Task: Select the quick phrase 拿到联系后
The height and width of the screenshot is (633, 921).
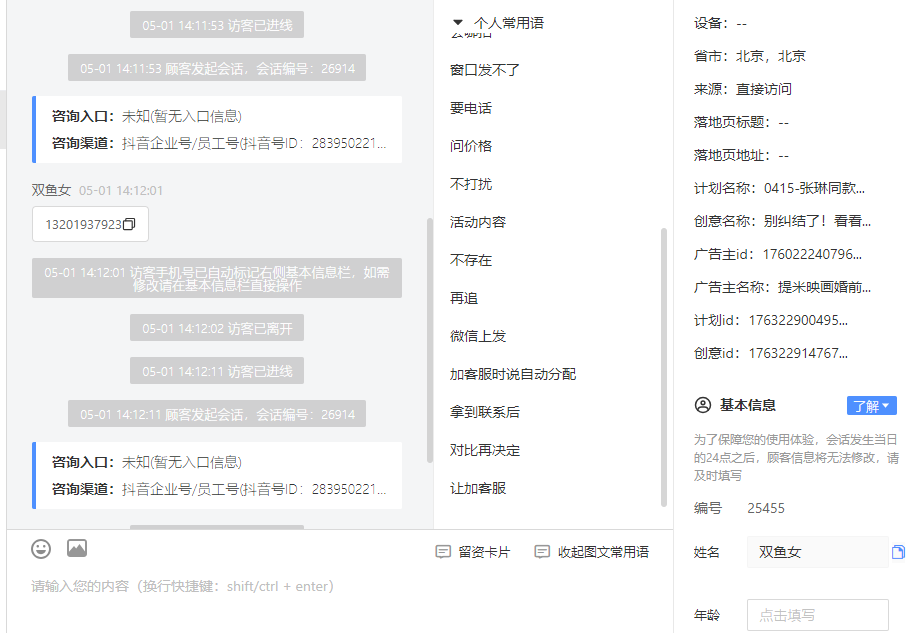Action: [485, 412]
